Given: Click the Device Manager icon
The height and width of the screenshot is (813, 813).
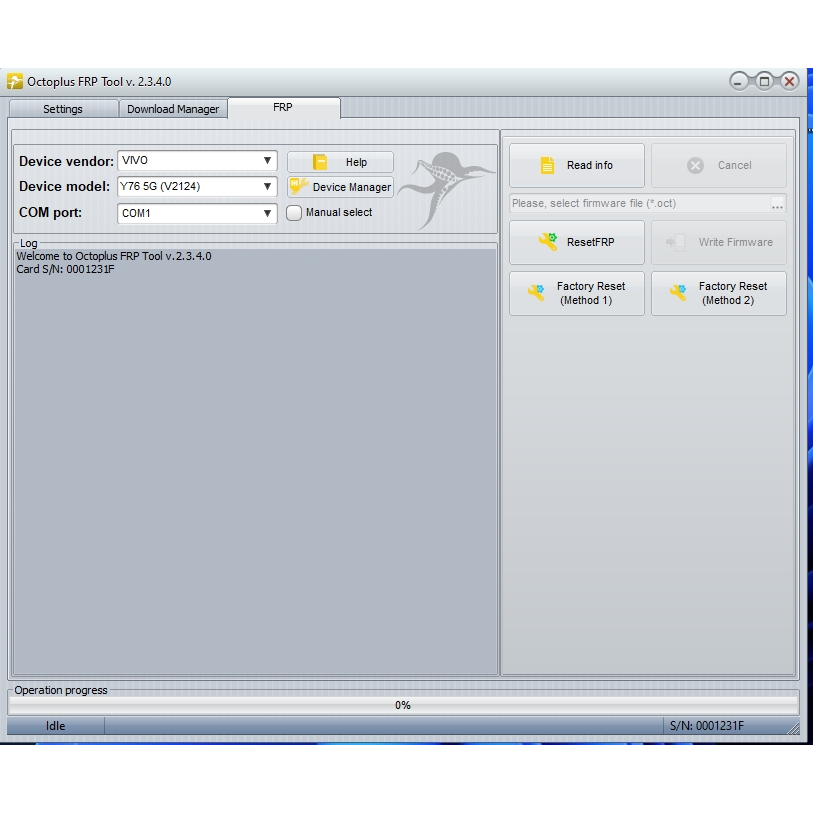Looking at the screenshot, I should (299, 187).
